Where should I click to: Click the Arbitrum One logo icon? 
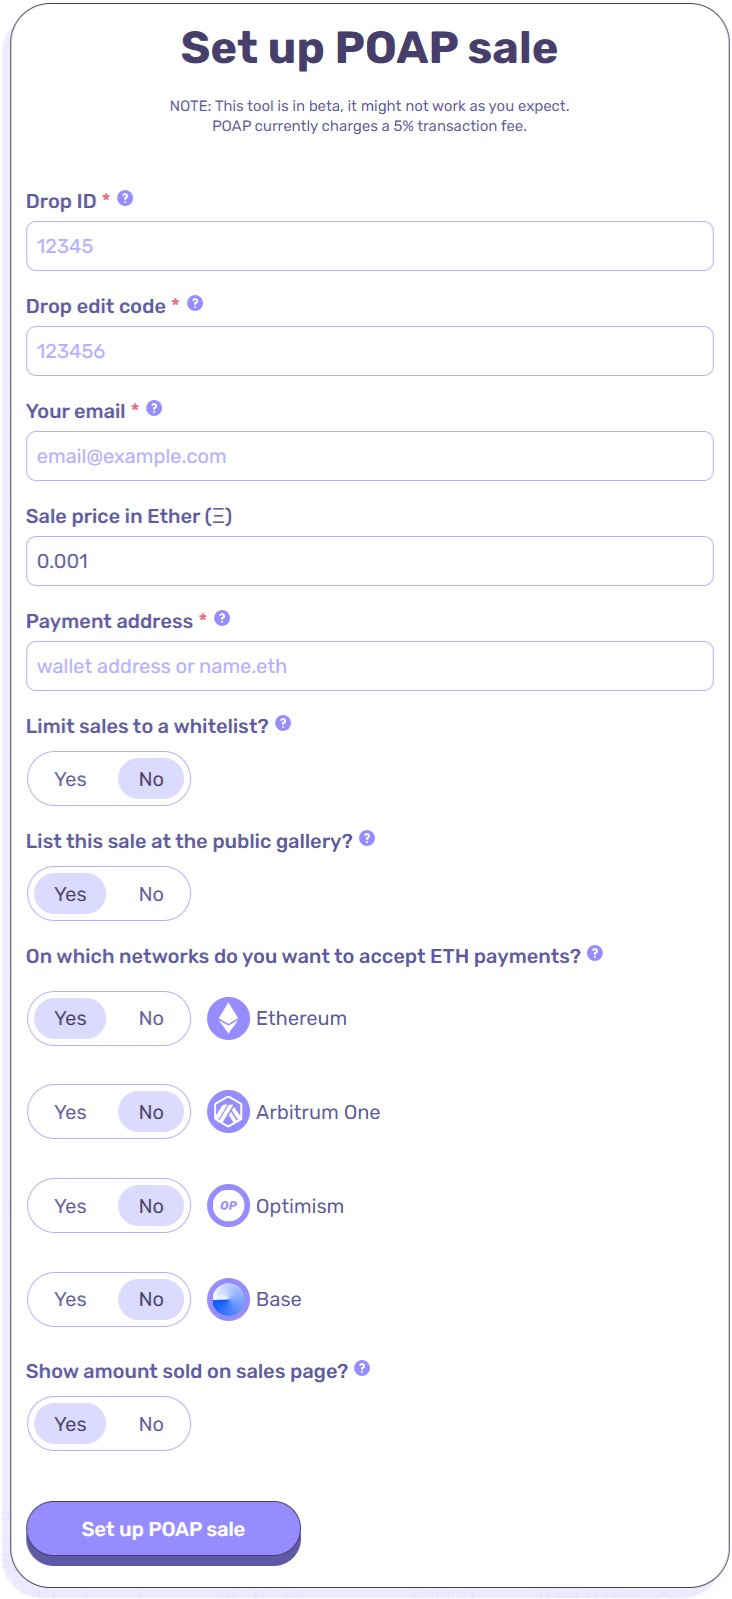tap(228, 1112)
